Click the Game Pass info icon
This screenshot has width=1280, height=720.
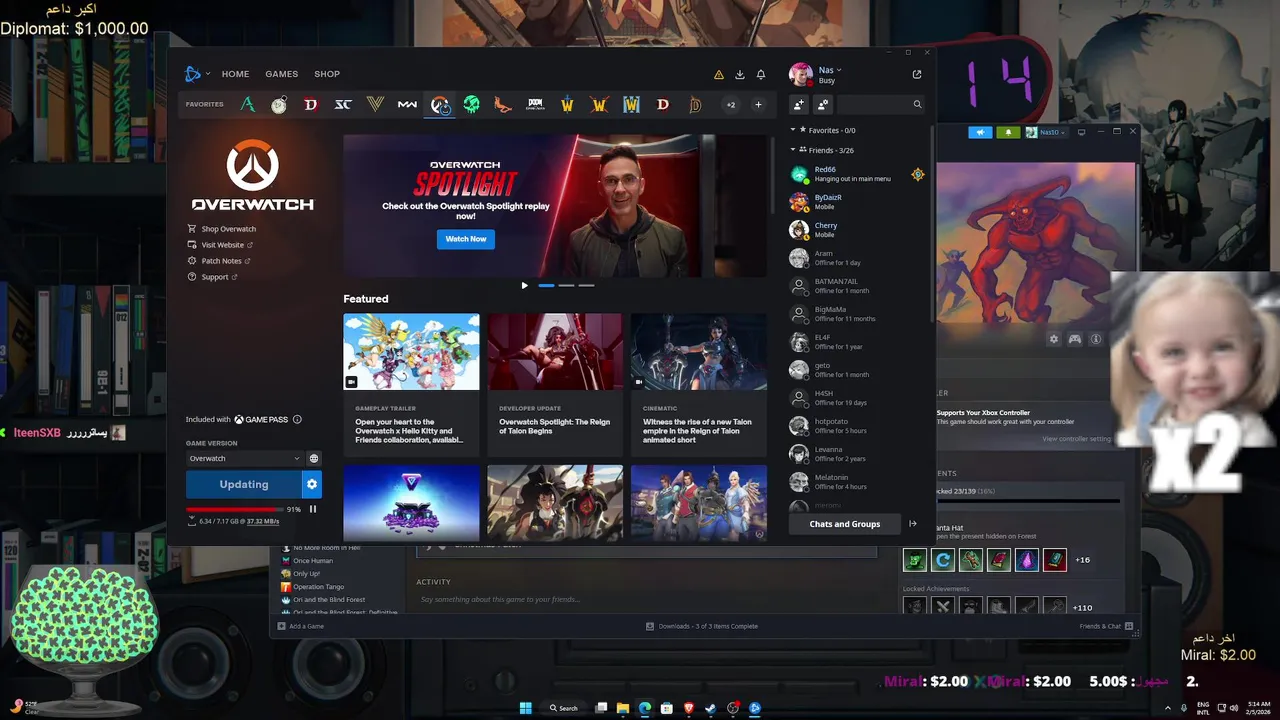tap(297, 420)
